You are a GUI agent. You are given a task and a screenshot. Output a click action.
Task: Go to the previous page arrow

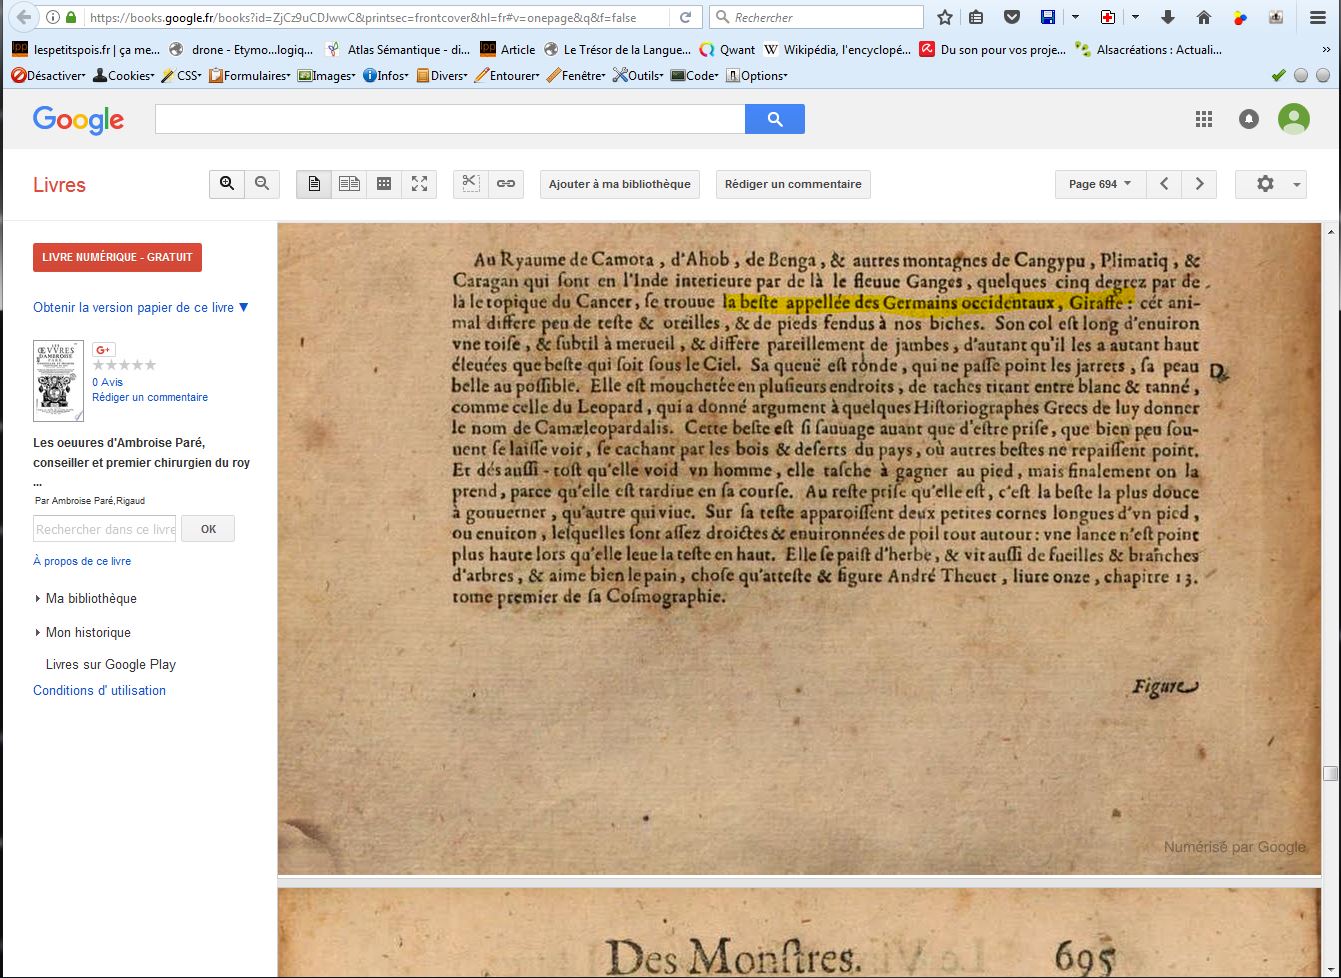[x=1164, y=184]
